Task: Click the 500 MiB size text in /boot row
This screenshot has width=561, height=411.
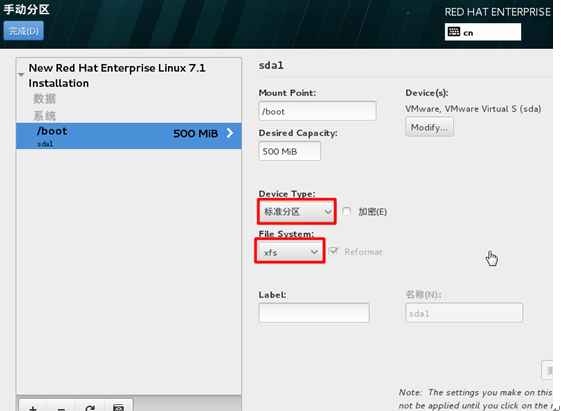Action: pos(196,133)
